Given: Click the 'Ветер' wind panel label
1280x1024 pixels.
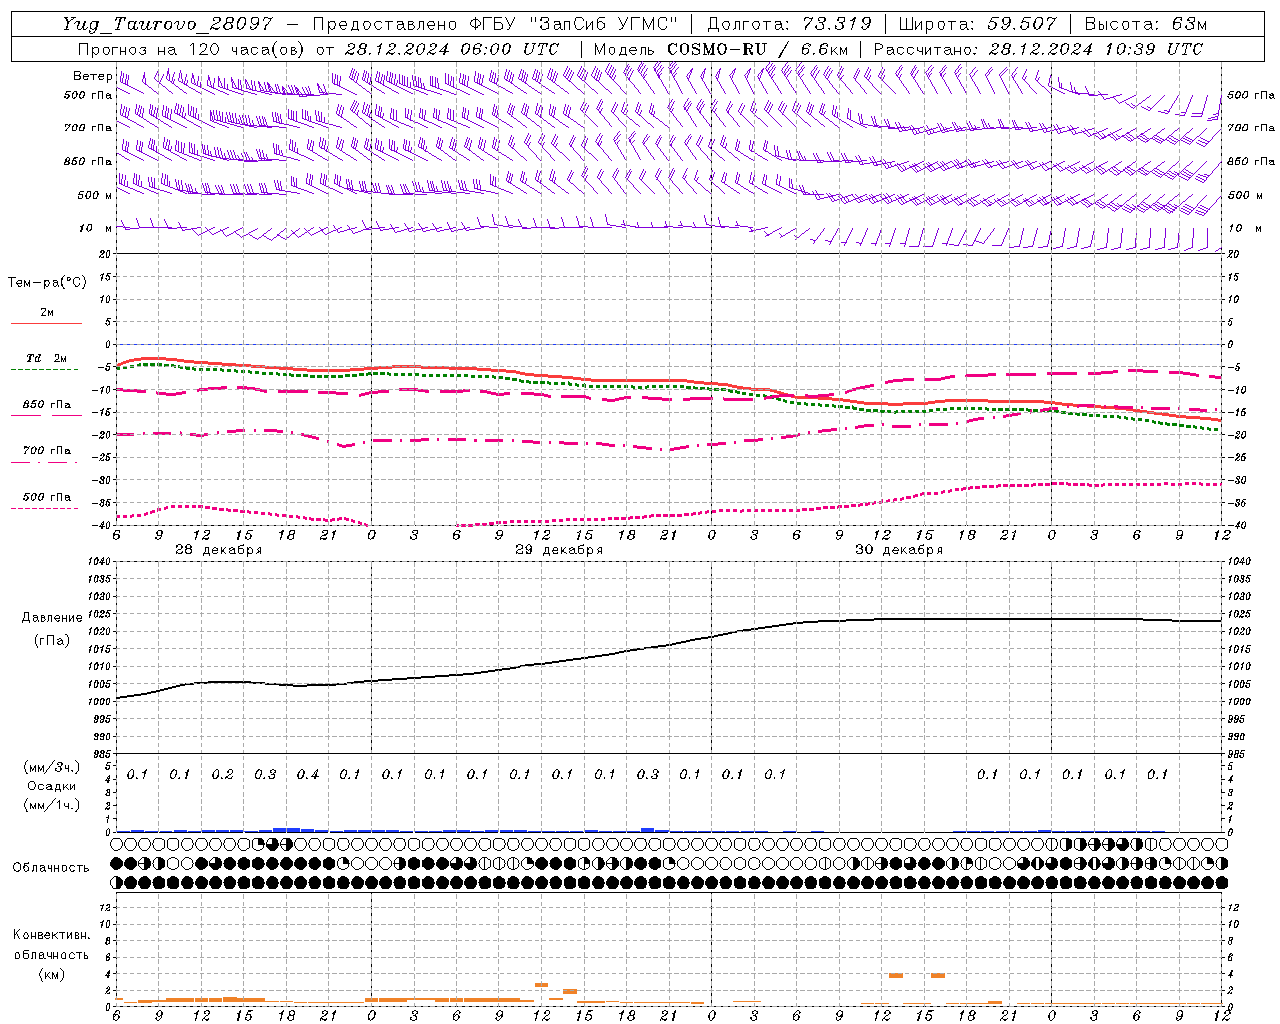Looking at the screenshot, I should (92, 76).
